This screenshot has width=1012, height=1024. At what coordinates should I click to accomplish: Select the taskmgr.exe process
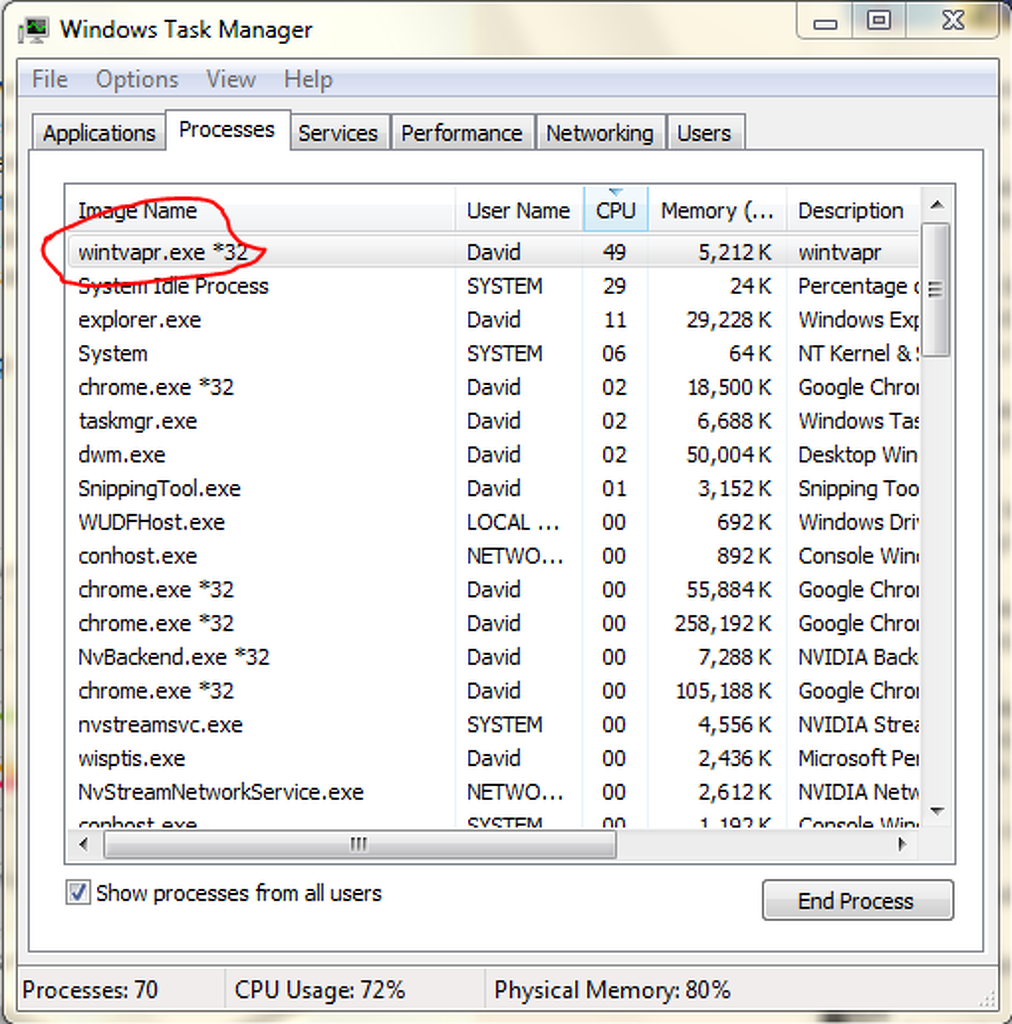[493, 421]
